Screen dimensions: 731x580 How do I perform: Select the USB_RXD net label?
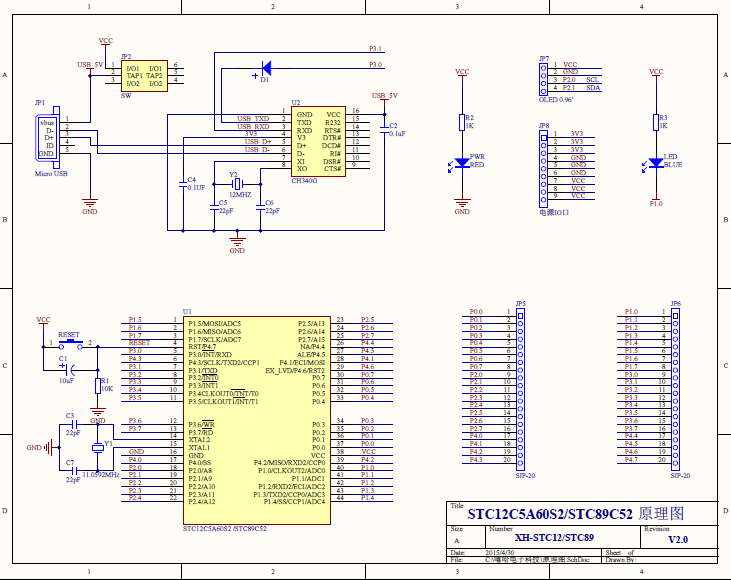click(x=253, y=126)
